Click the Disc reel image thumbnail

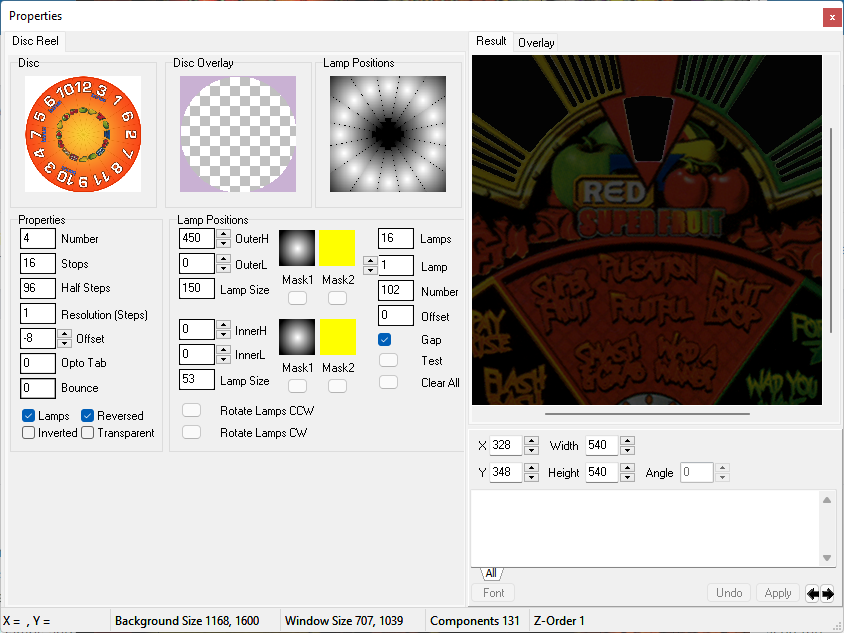[x=83, y=134]
